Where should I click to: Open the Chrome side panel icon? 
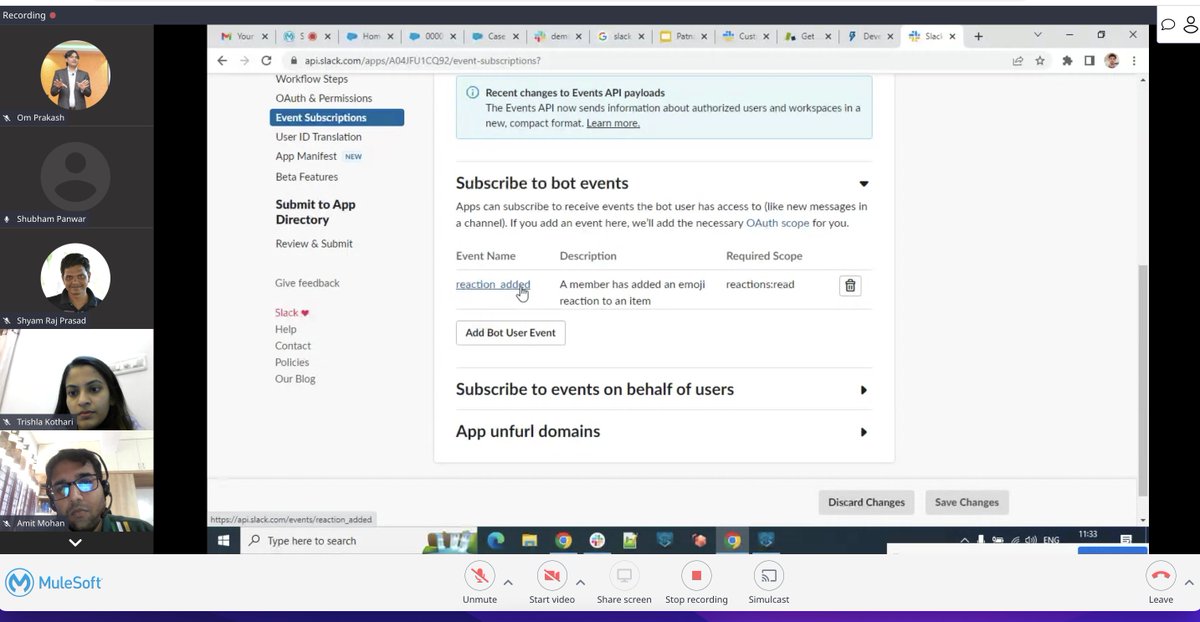coord(1089,61)
